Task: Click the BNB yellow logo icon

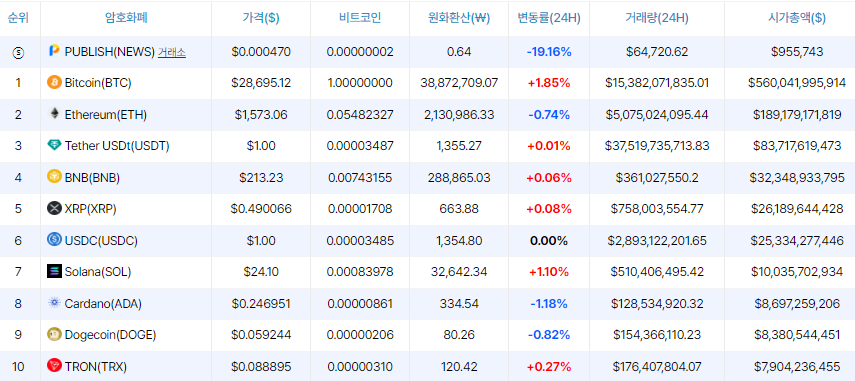Action: click(54, 177)
